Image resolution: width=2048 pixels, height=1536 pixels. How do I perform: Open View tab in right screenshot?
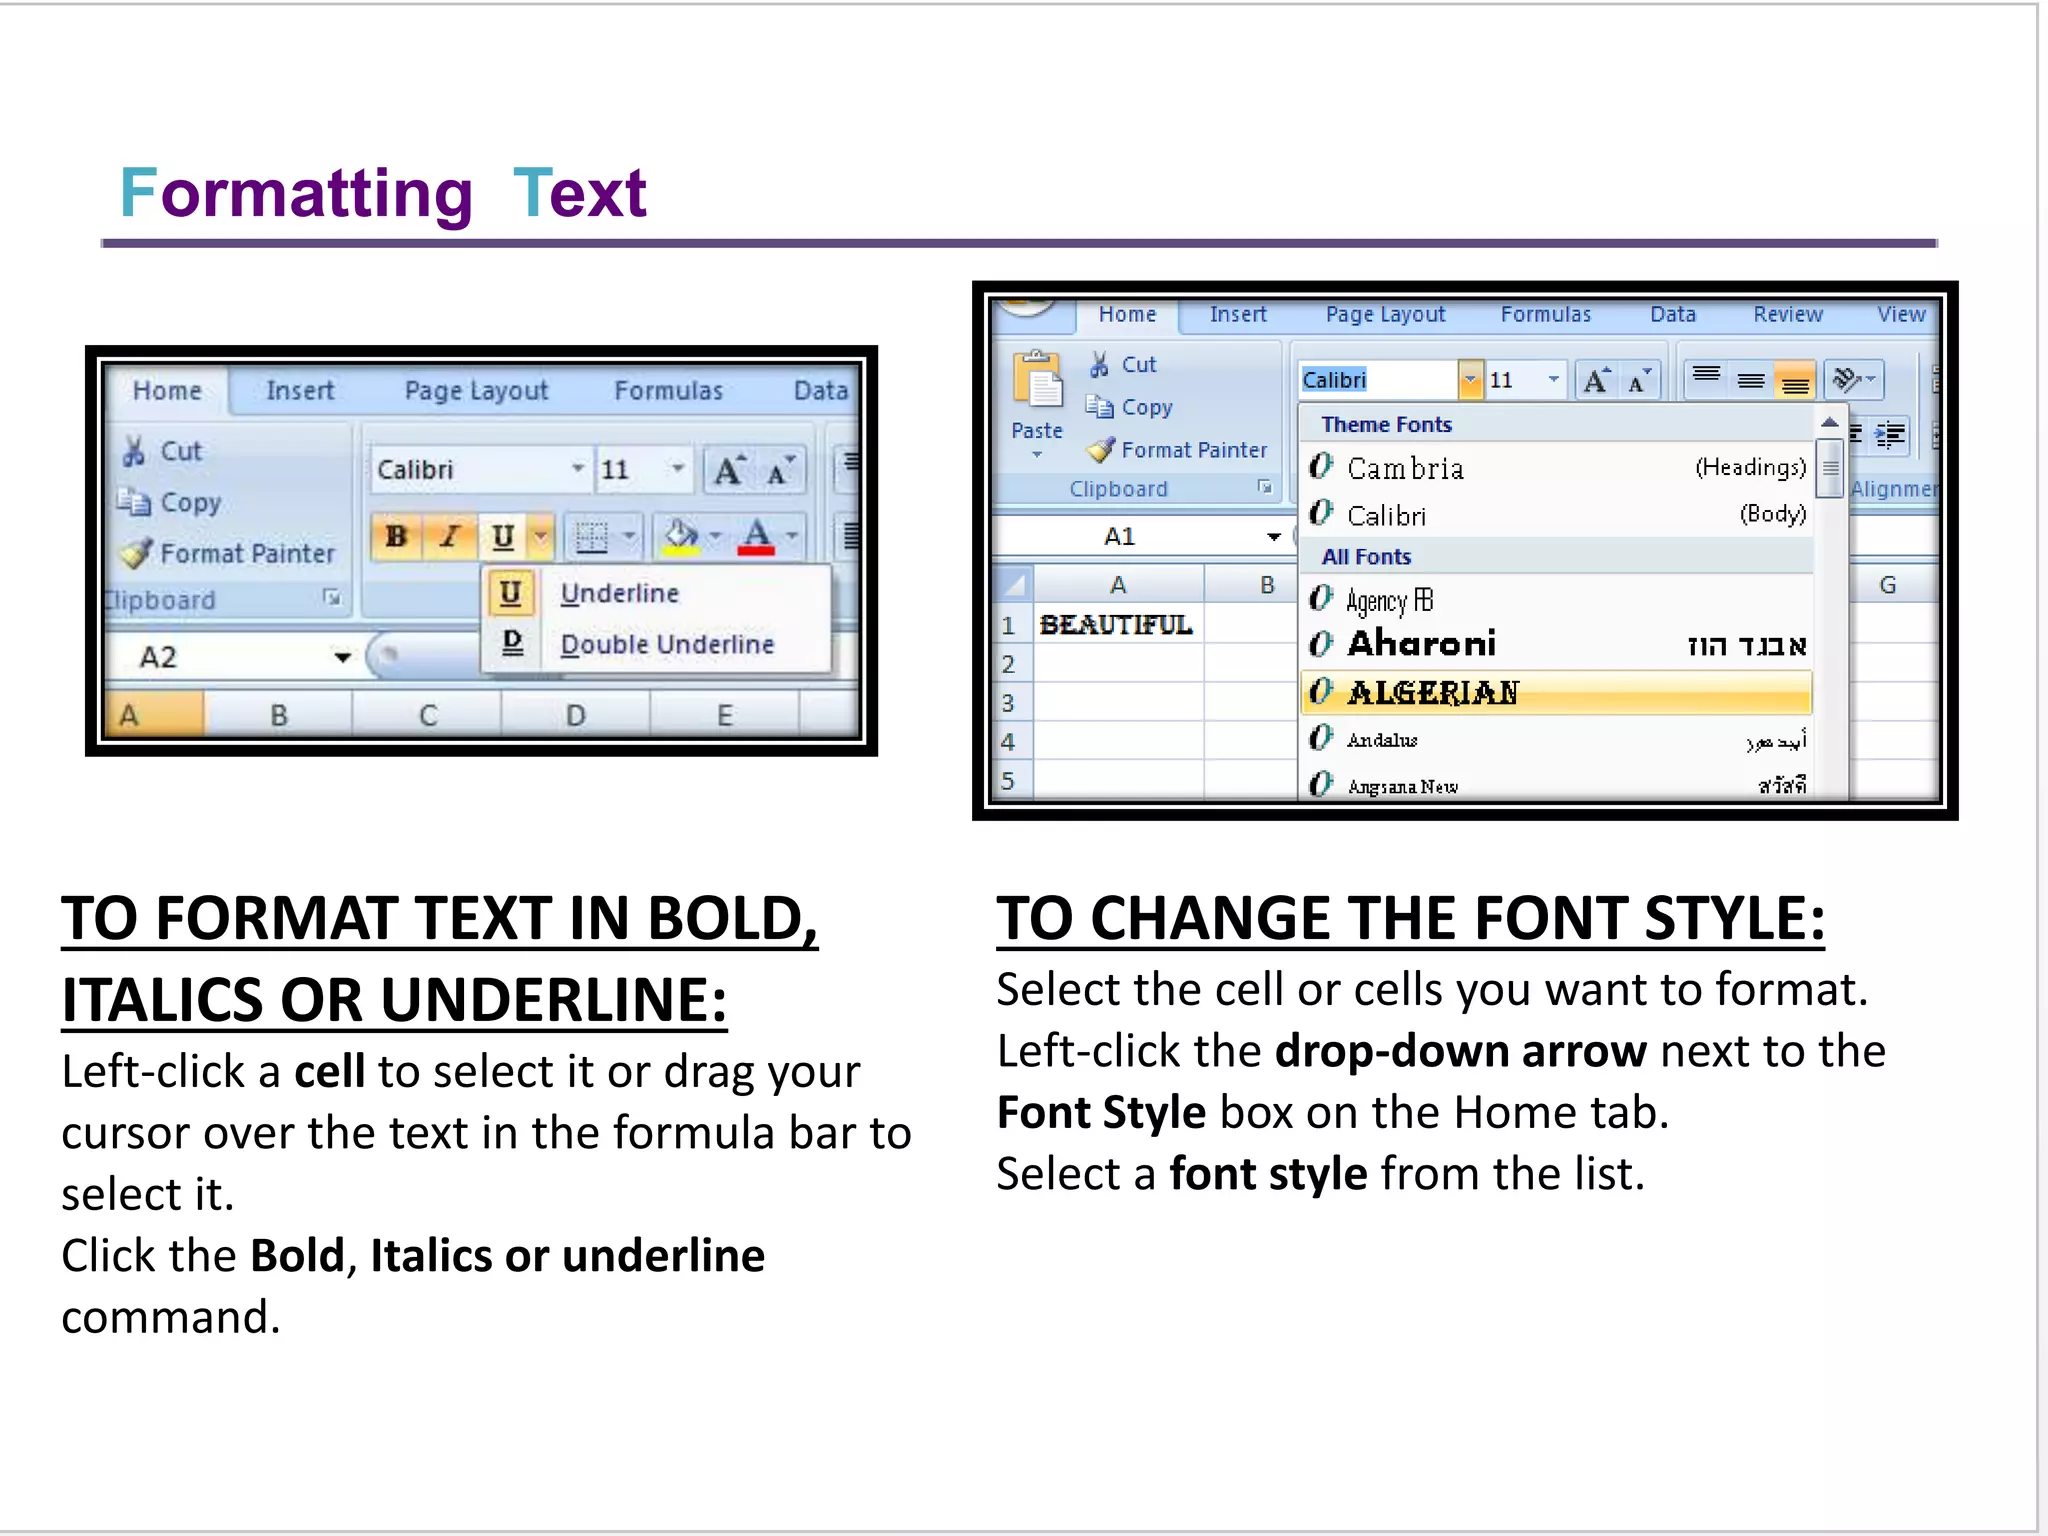[1901, 314]
